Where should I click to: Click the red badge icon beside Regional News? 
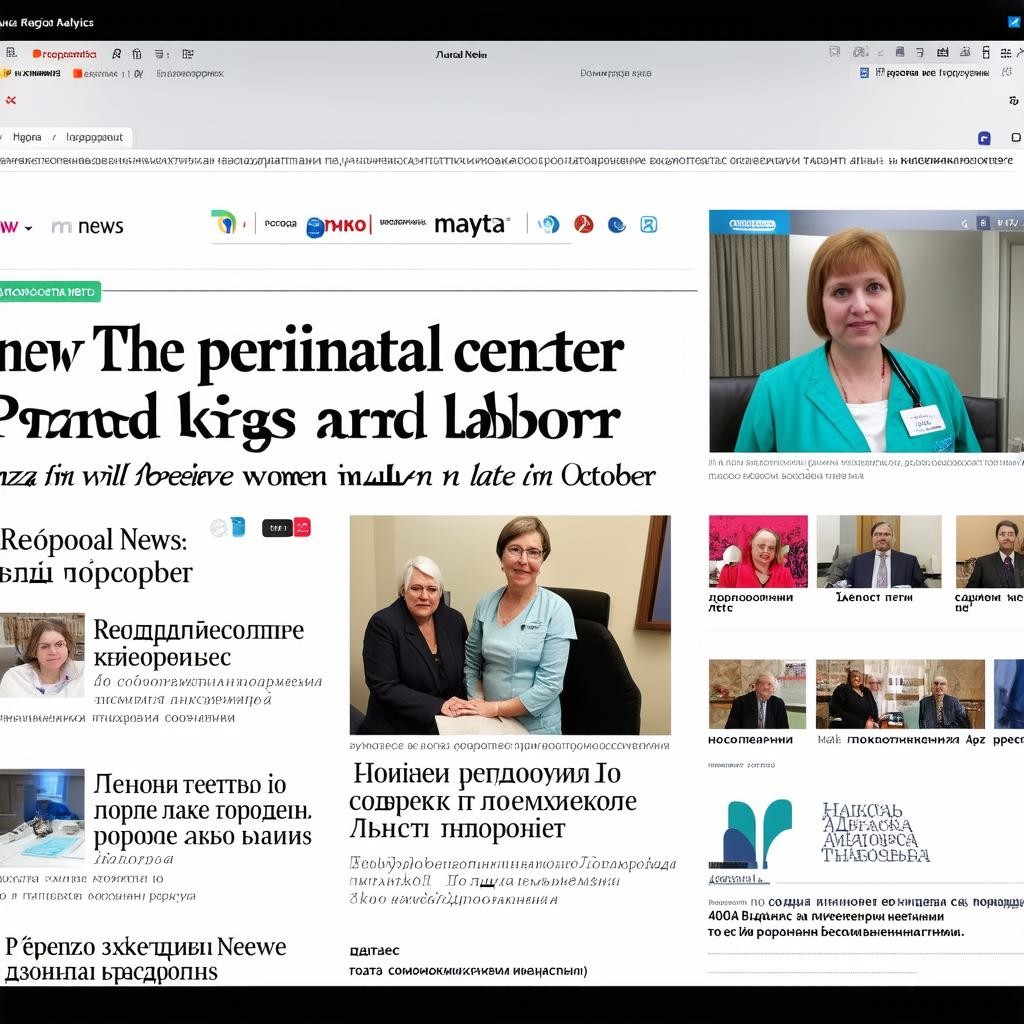click(302, 527)
